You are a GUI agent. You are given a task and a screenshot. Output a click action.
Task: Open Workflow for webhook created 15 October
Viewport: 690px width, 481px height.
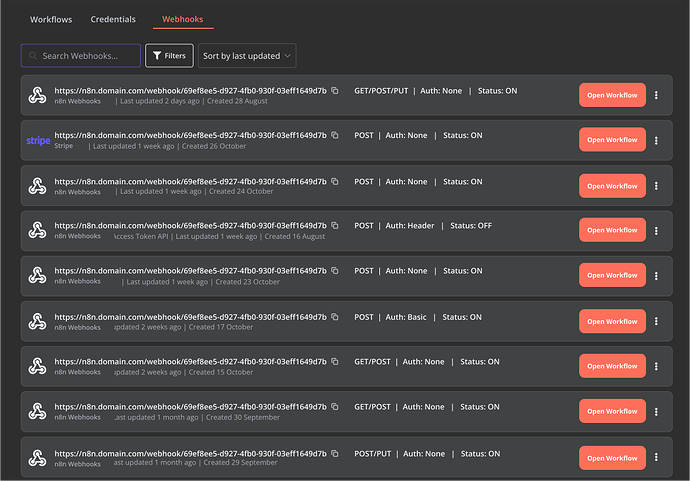click(612, 366)
